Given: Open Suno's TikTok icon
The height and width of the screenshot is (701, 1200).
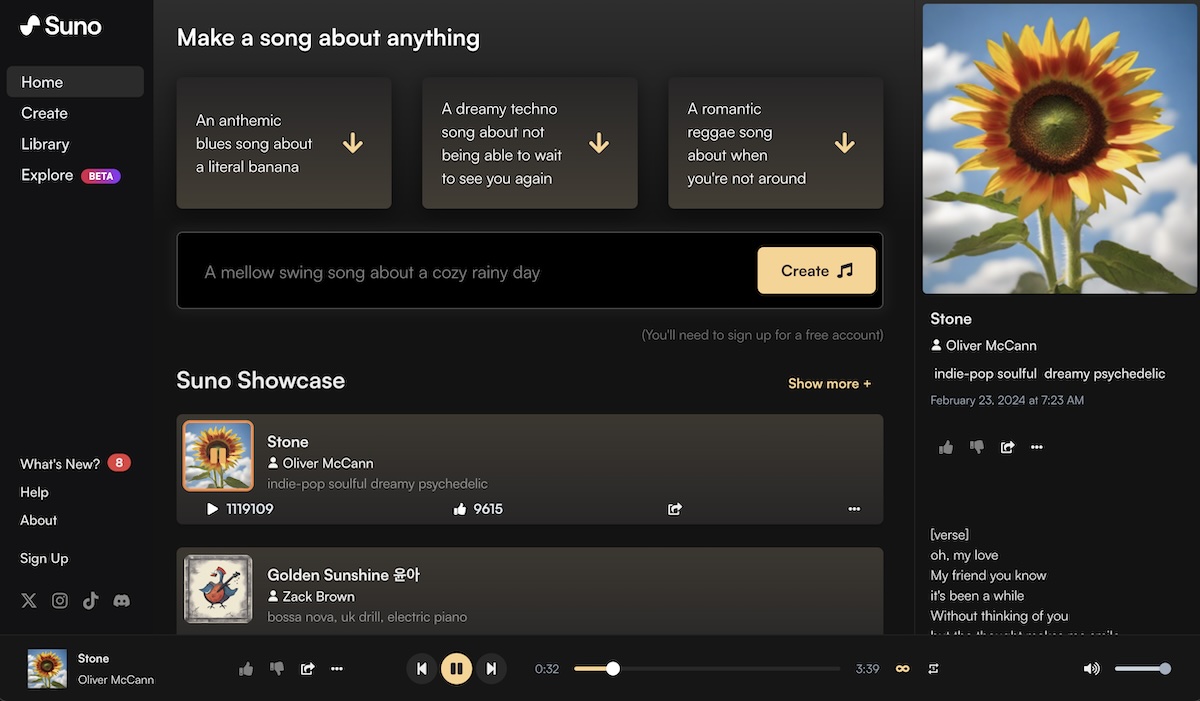Looking at the screenshot, I should 91,601.
